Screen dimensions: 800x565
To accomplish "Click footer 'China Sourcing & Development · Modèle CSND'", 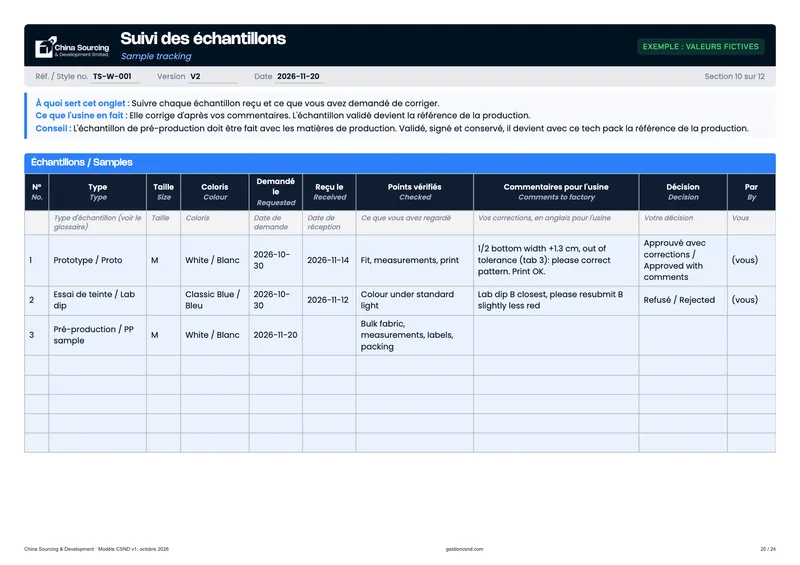I will pos(96,549).
